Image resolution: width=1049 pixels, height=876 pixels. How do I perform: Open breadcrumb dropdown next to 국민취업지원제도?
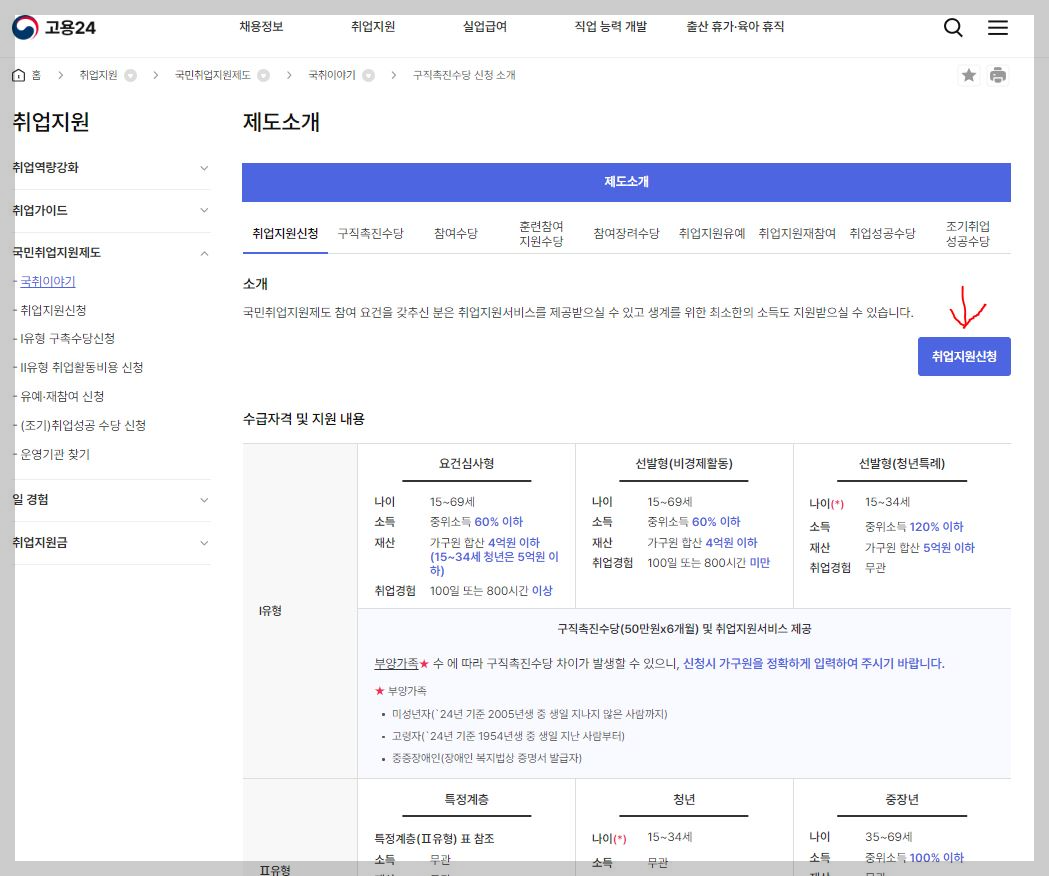tap(264, 76)
